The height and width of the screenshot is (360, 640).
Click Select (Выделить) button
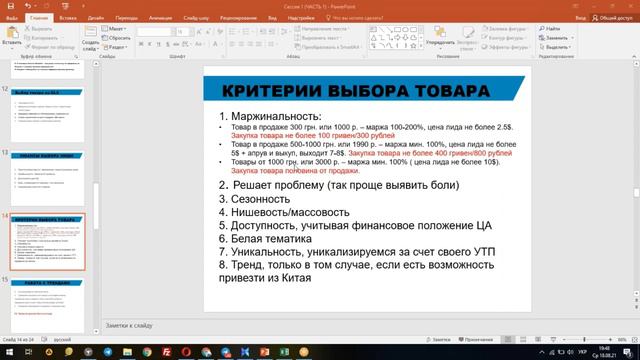click(555, 47)
